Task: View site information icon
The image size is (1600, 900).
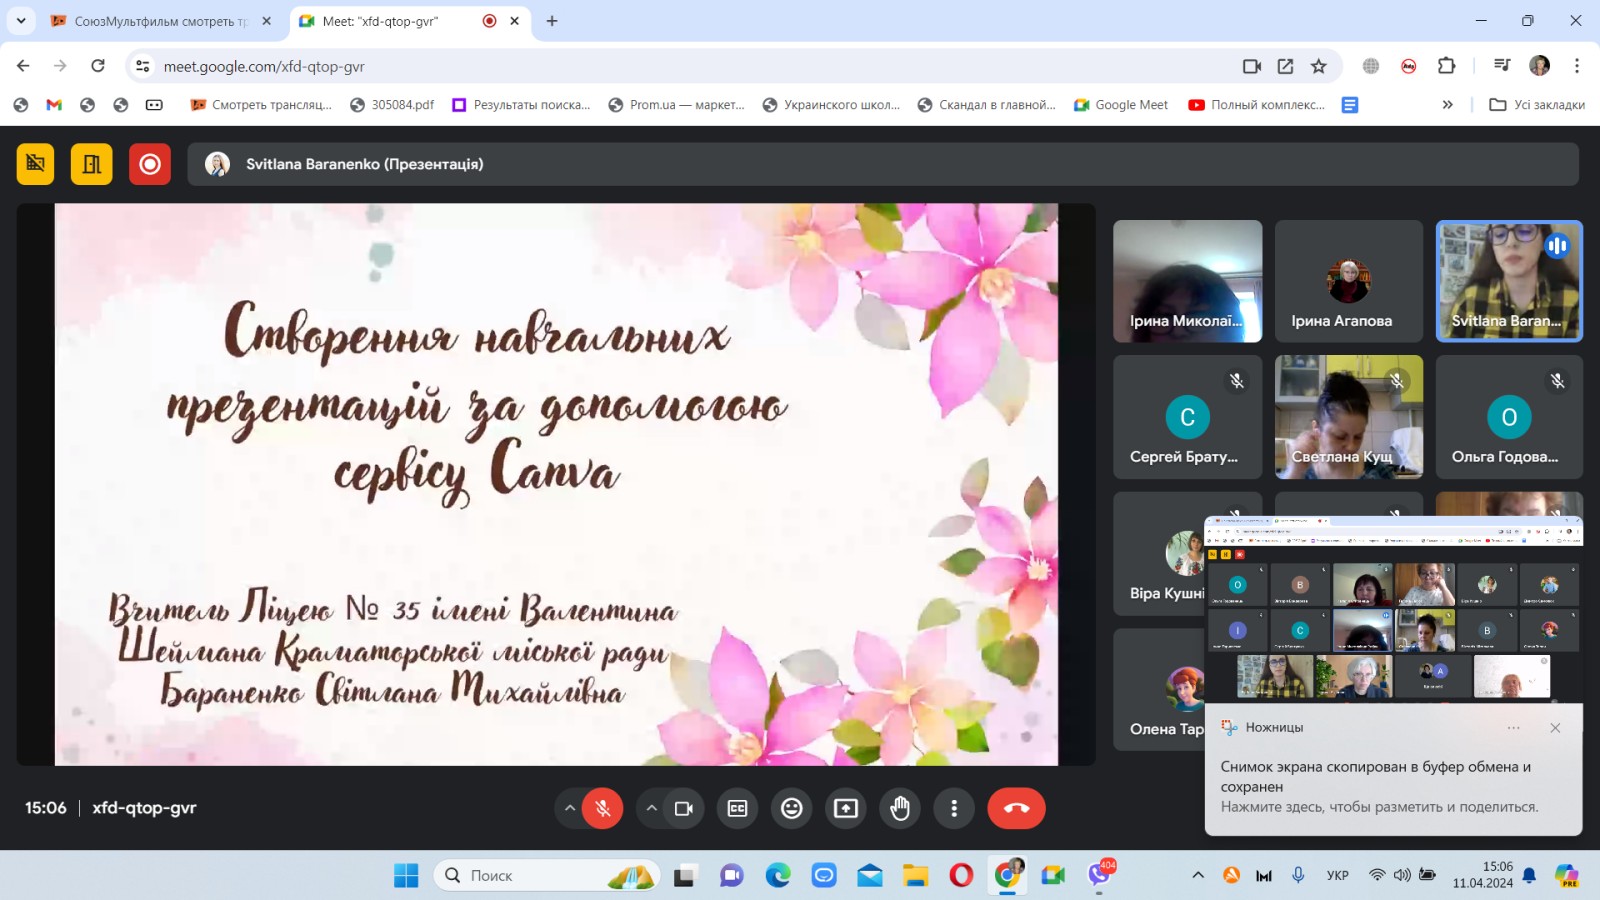Action: (143, 66)
